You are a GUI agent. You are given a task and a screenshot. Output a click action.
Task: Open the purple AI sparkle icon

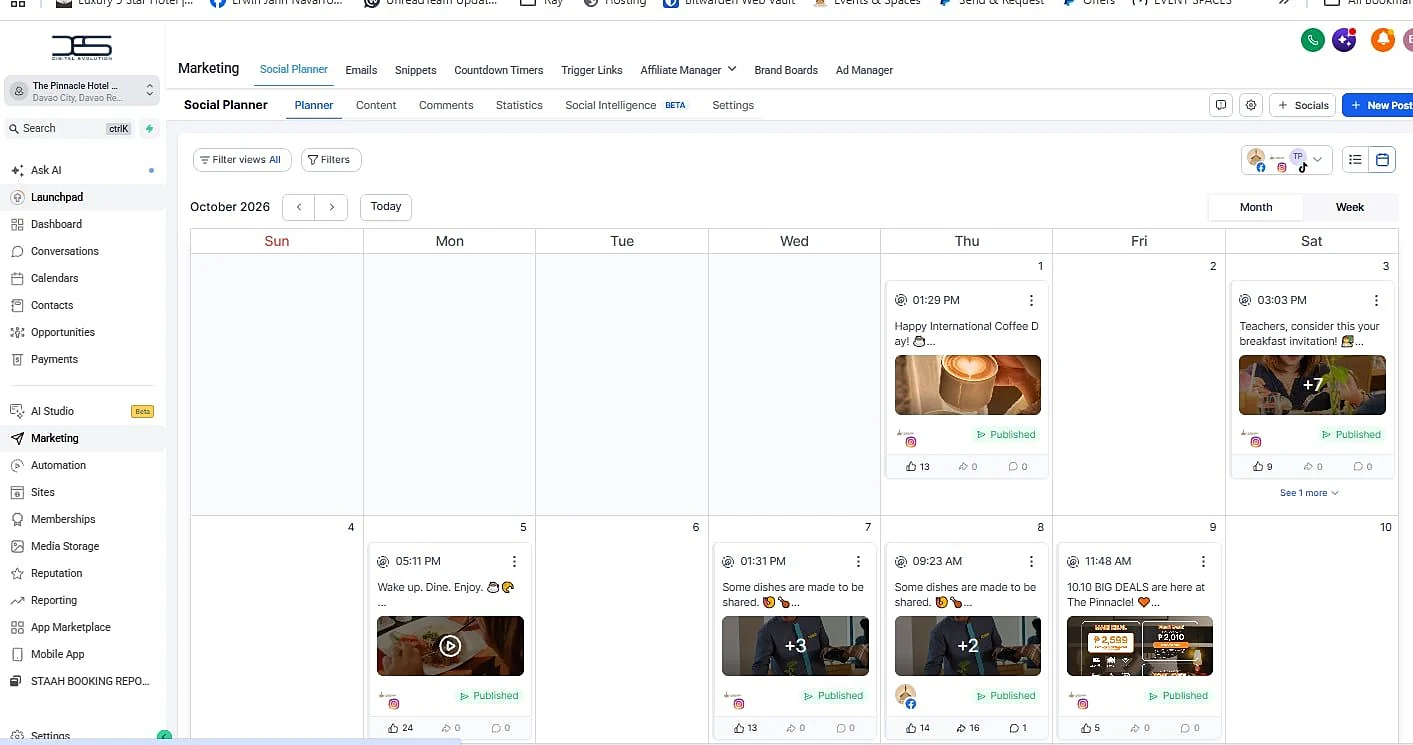pos(1345,40)
